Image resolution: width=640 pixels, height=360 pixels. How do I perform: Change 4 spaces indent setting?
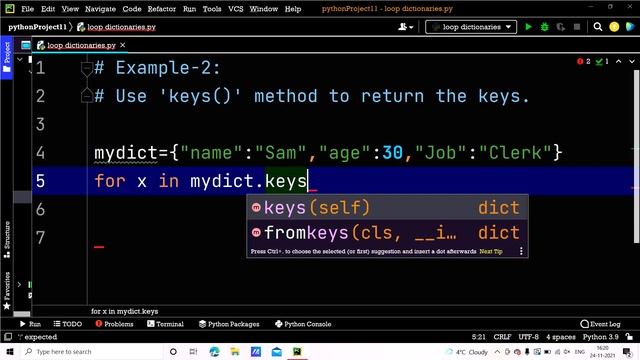coord(561,337)
